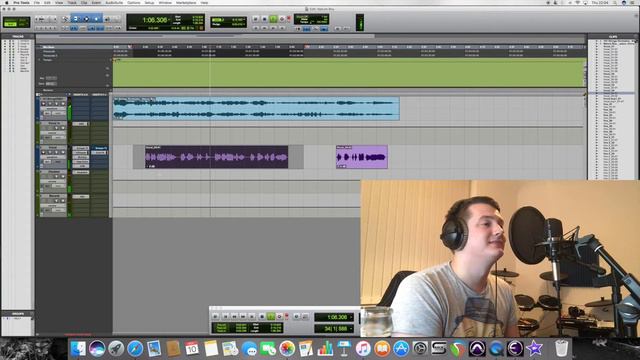
Task: Click Stop in the floating Transport window
Action: [262, 317]
